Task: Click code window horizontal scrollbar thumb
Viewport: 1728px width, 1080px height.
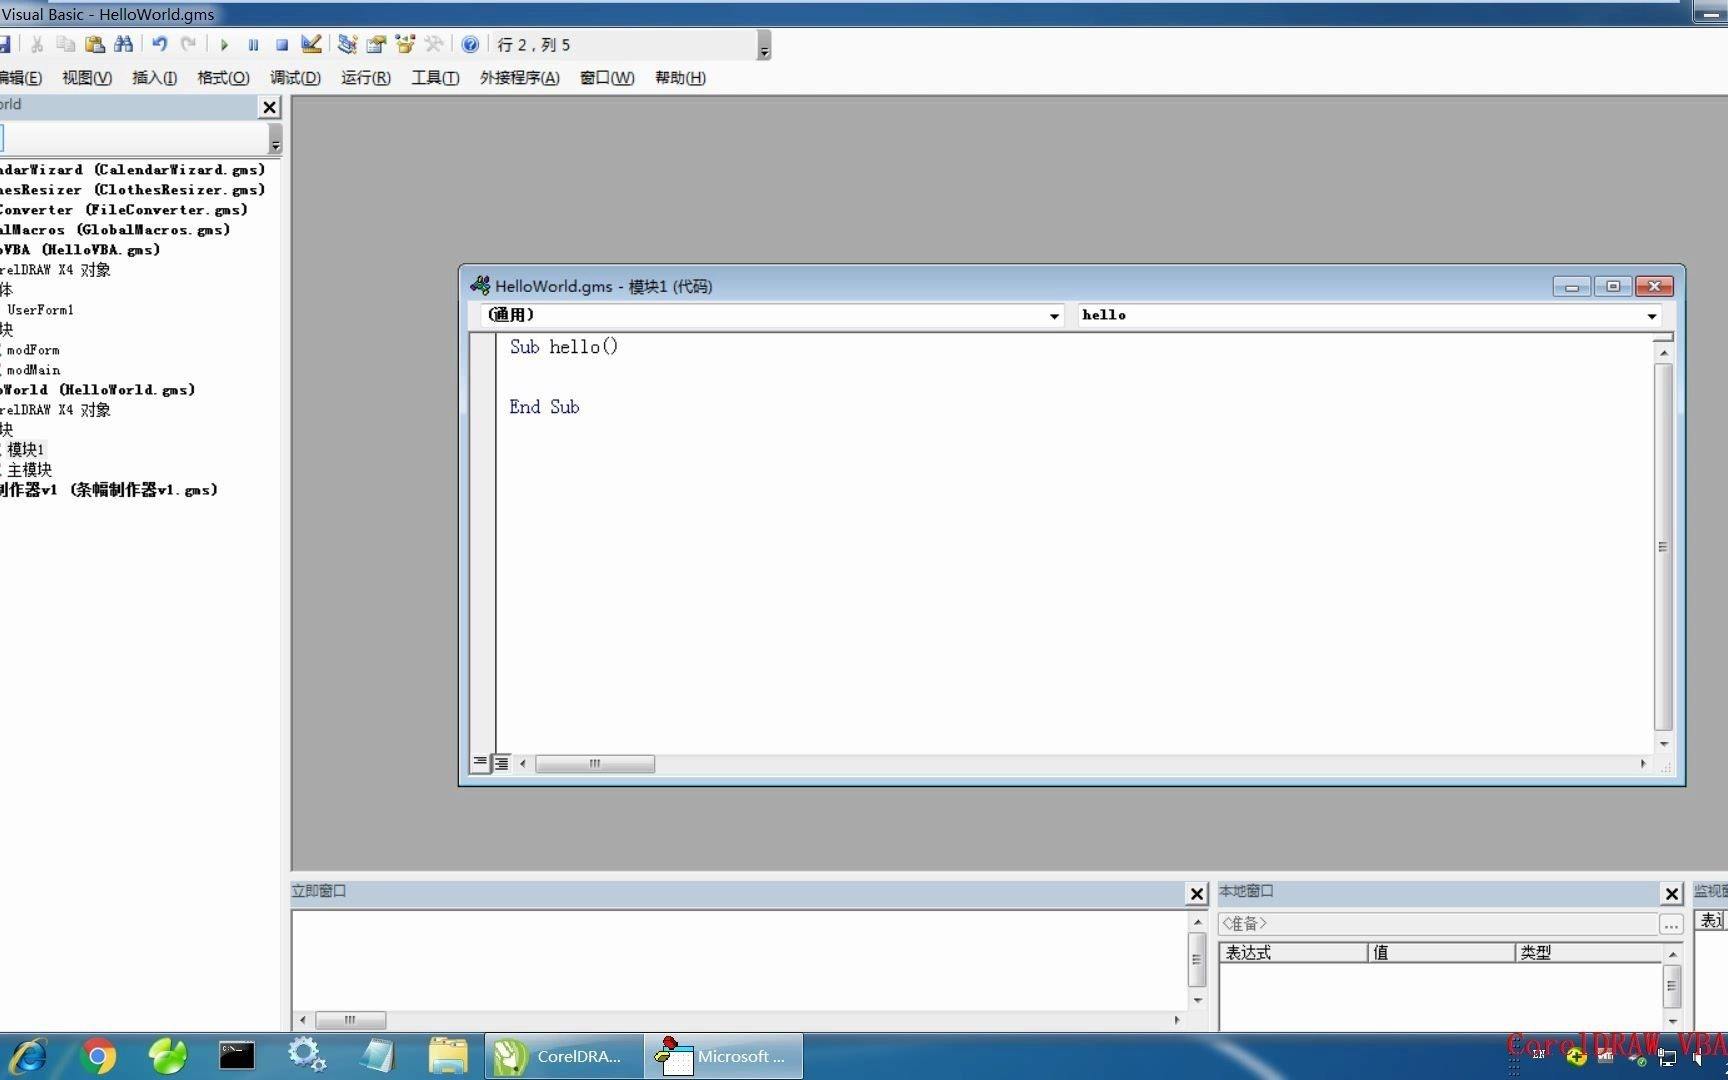Action: tap(595, 764)
